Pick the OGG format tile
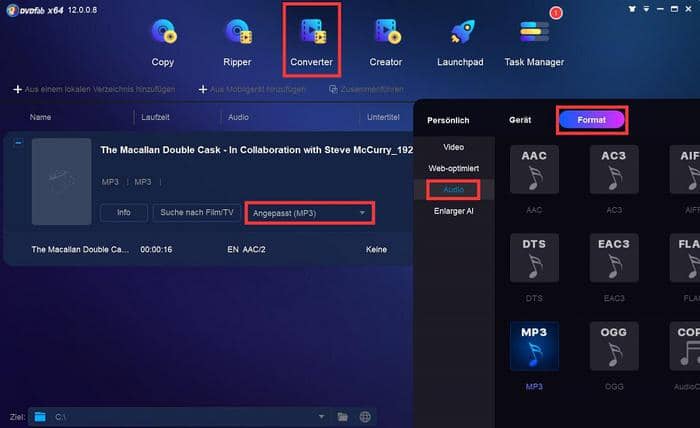 pos(614,346)
